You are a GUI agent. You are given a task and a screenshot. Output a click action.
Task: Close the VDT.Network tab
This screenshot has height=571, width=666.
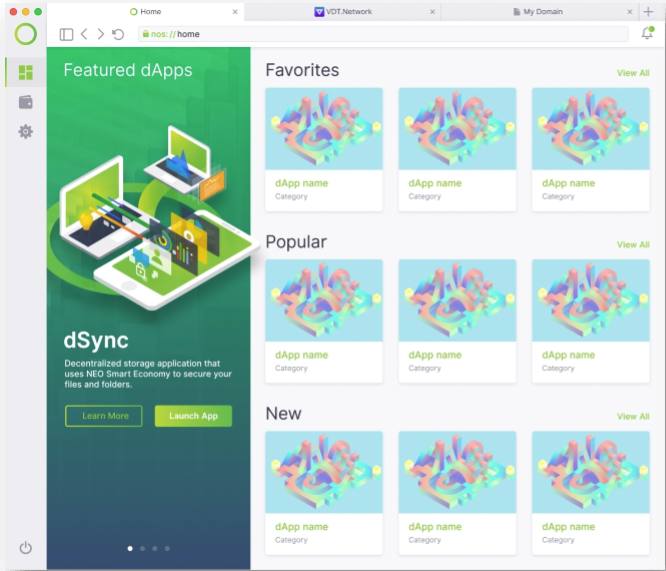coord(432,12)
